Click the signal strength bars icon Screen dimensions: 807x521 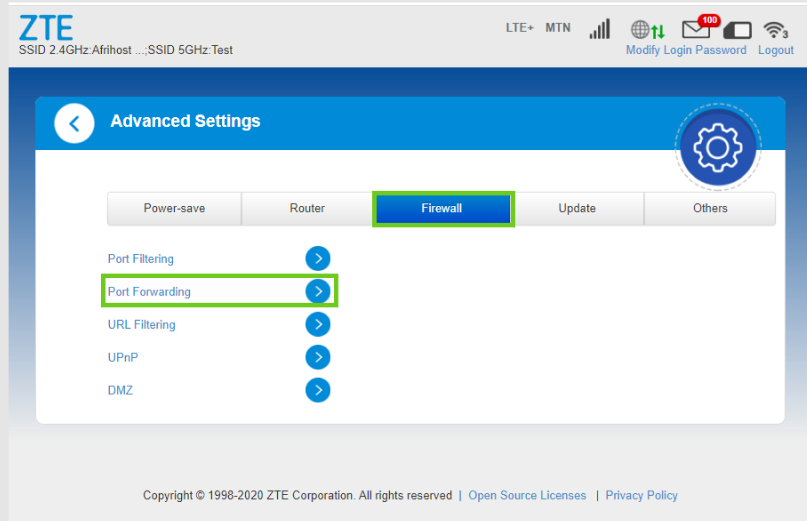click(x=599, y=29)
